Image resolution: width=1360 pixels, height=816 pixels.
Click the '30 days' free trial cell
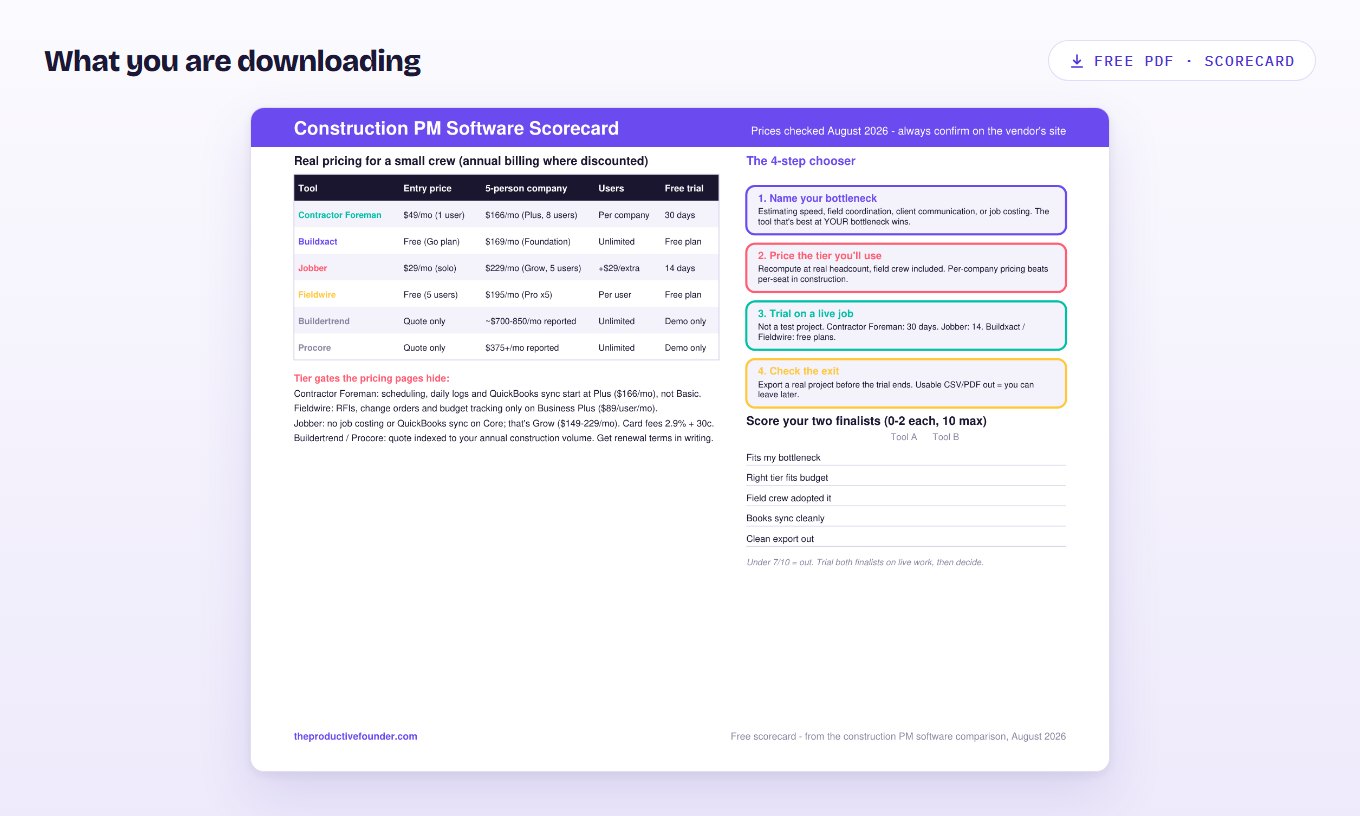680,215
